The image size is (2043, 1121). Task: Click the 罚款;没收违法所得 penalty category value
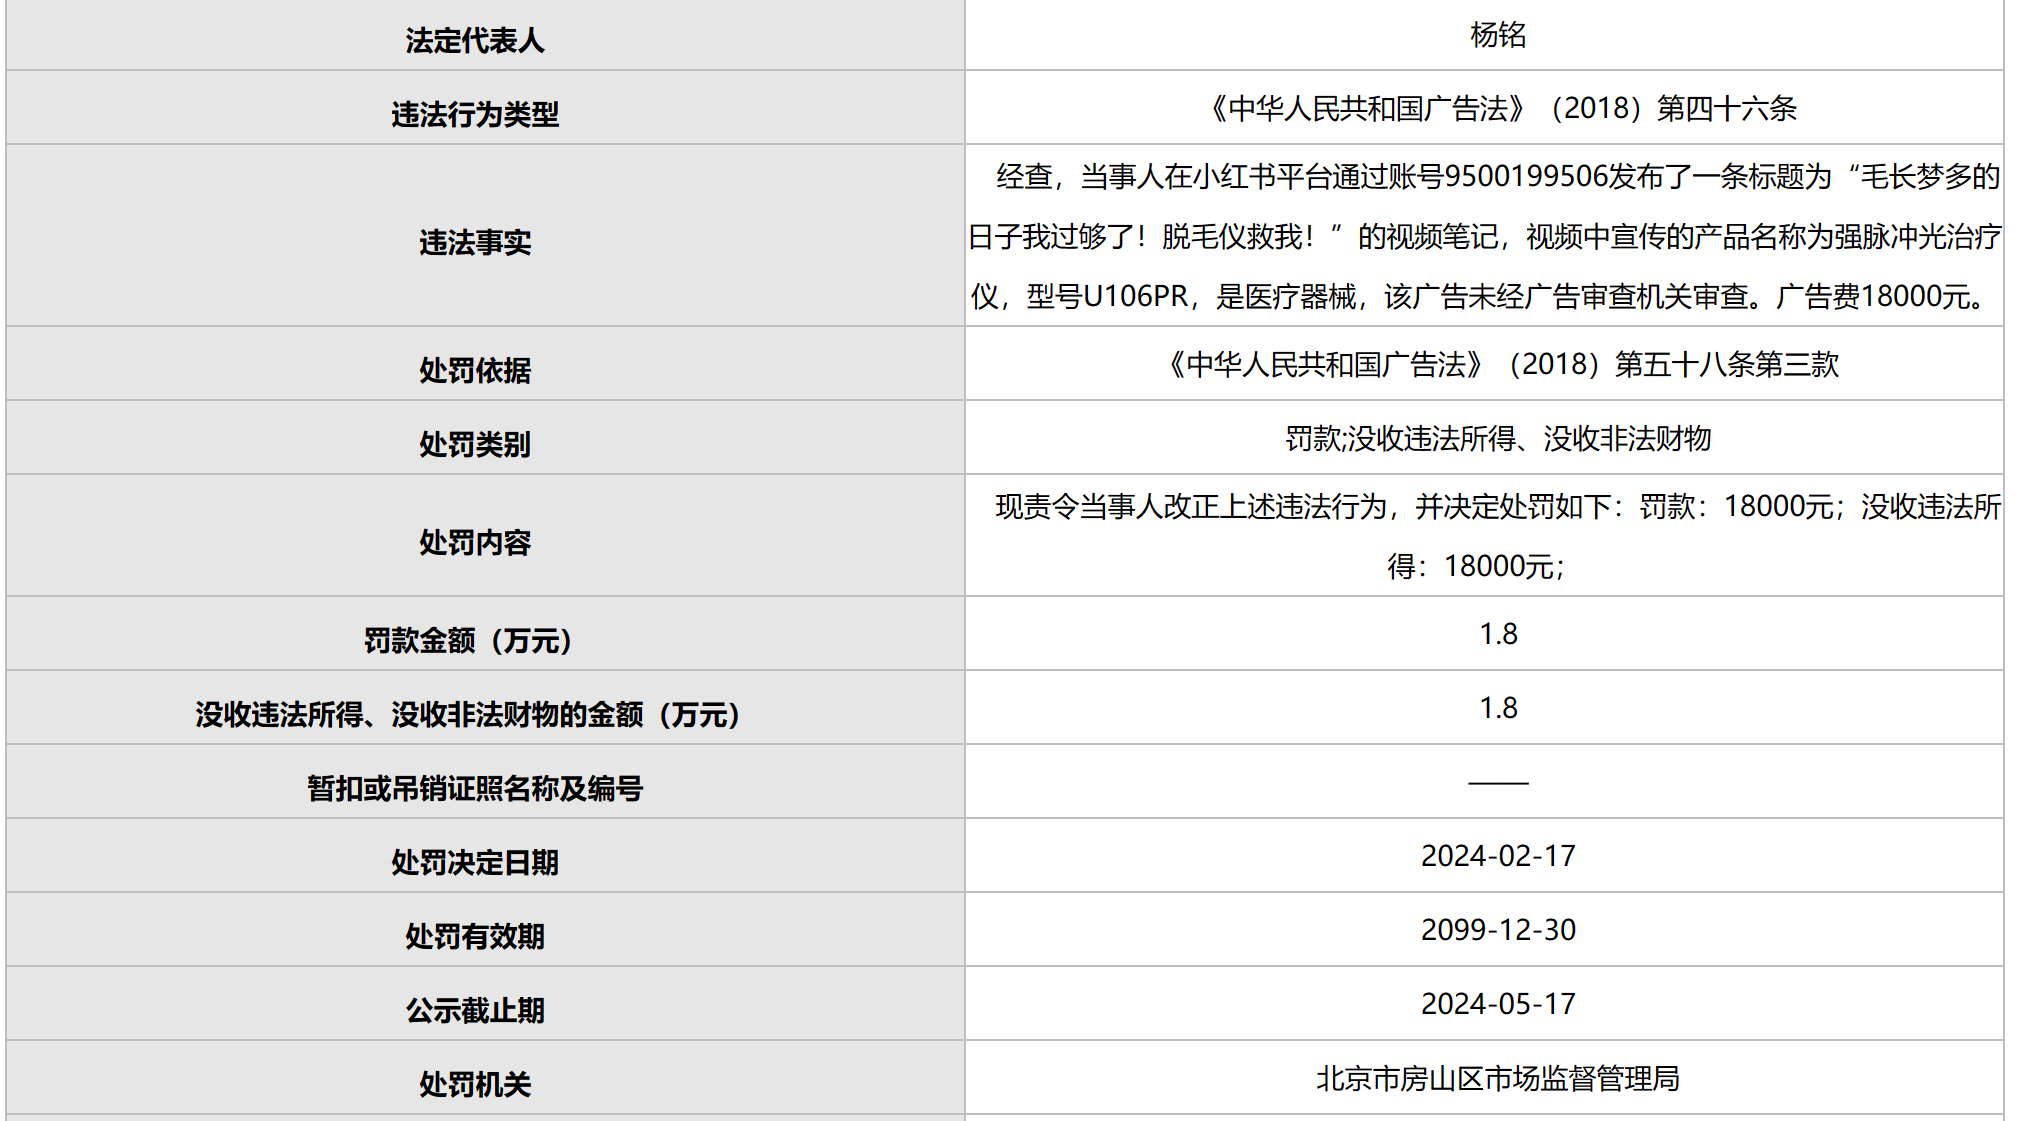(1497, 439)
